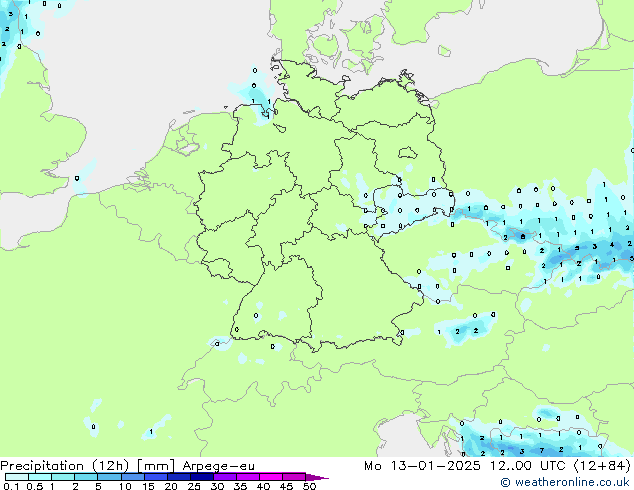Click the word 'Precipitation' in the title
Viewport: 634px width, 490px height.
pos(42,466)
